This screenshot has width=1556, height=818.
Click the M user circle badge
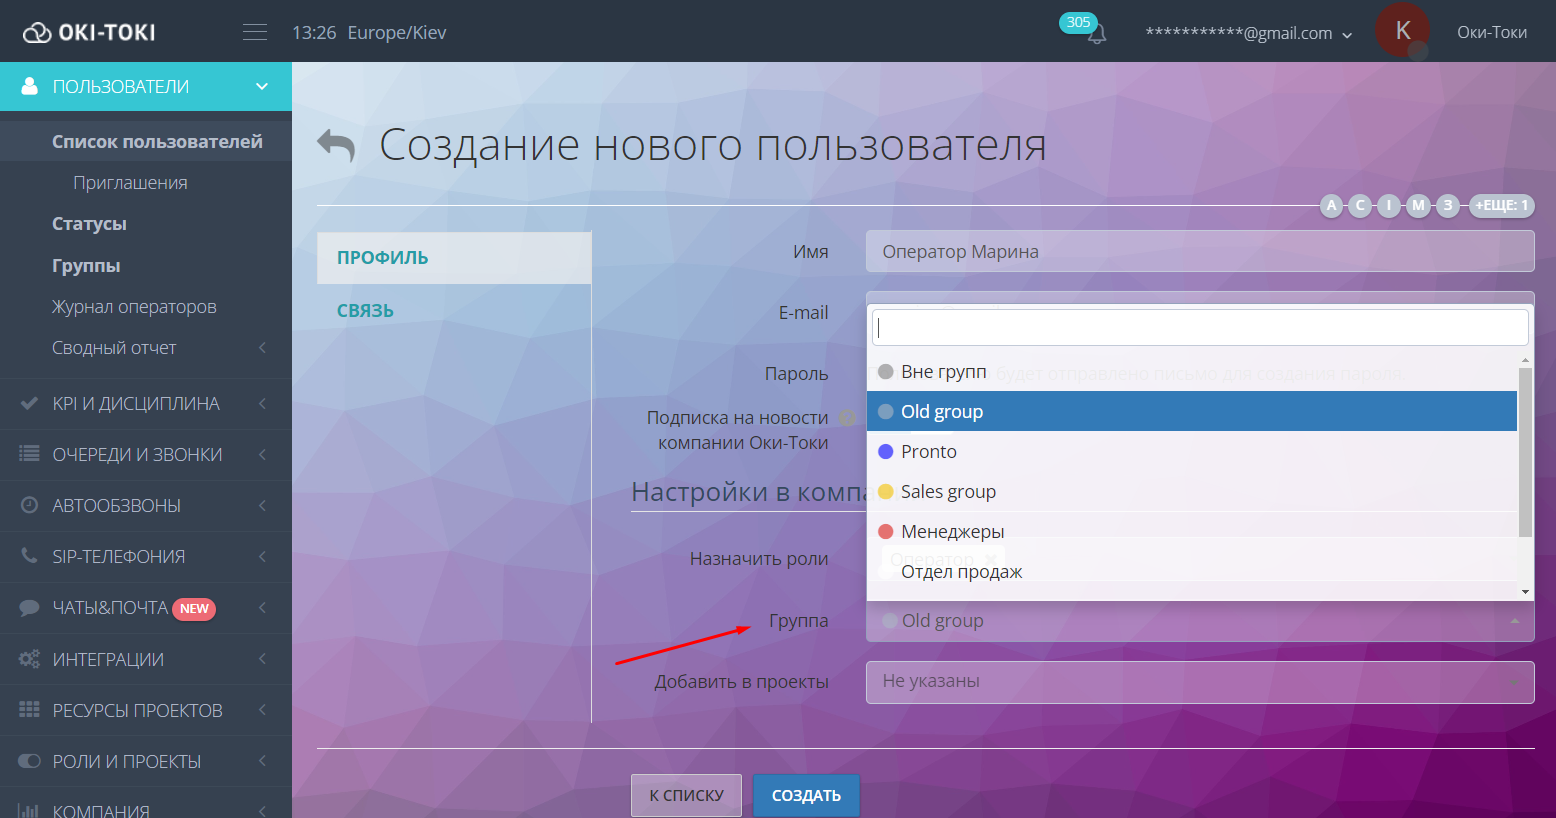coord(1418,205)
